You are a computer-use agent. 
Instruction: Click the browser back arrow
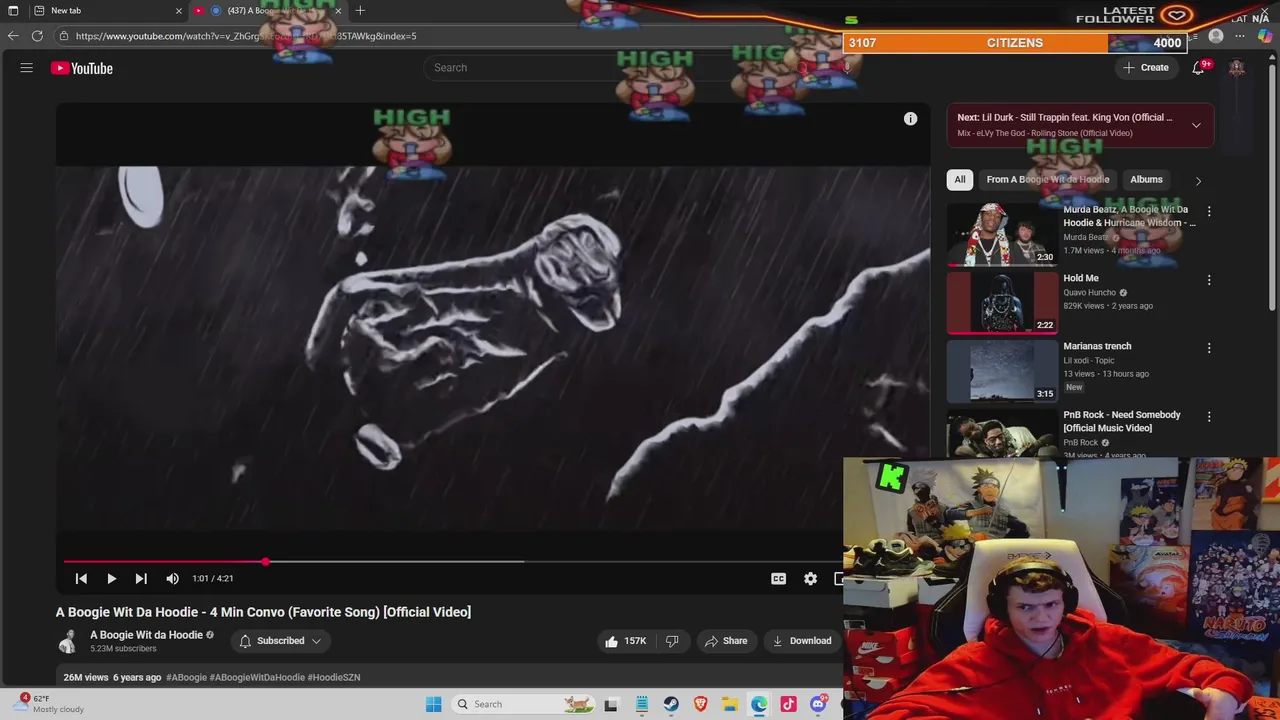click(13, 36)
